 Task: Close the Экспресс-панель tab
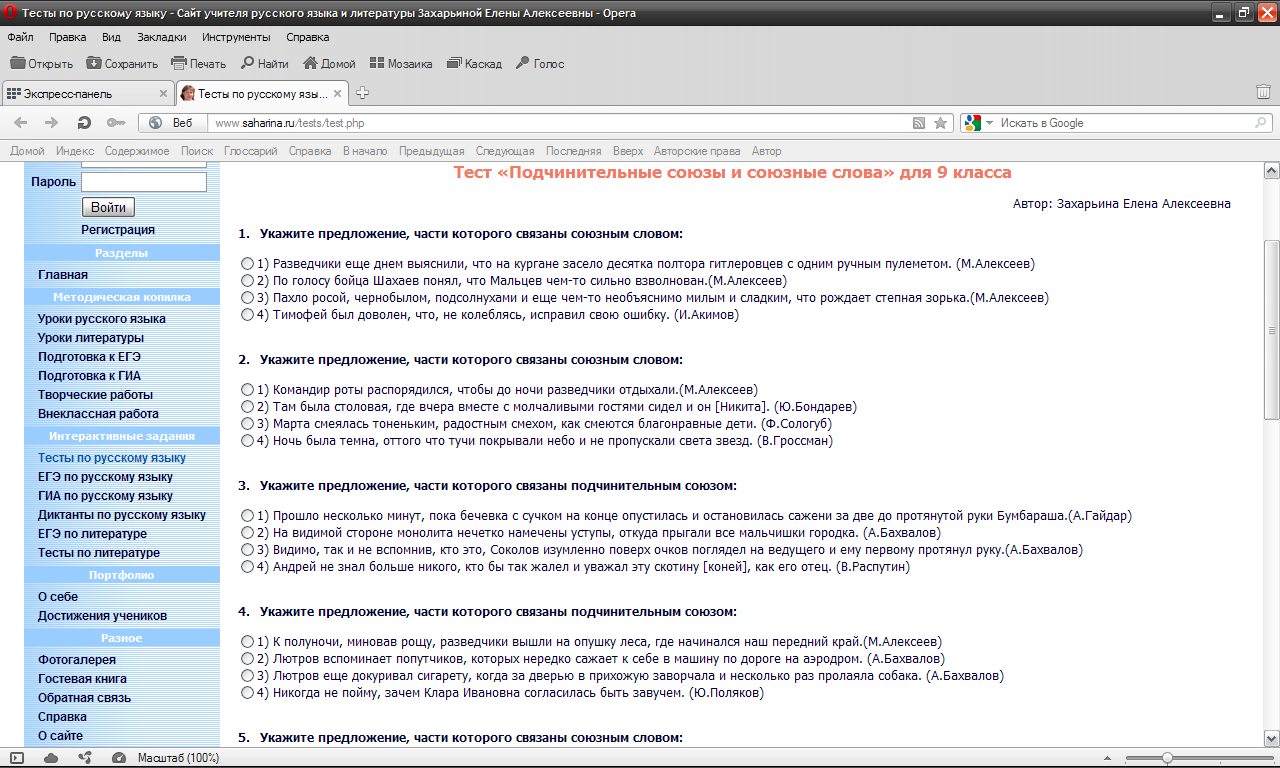coord(163,93)
